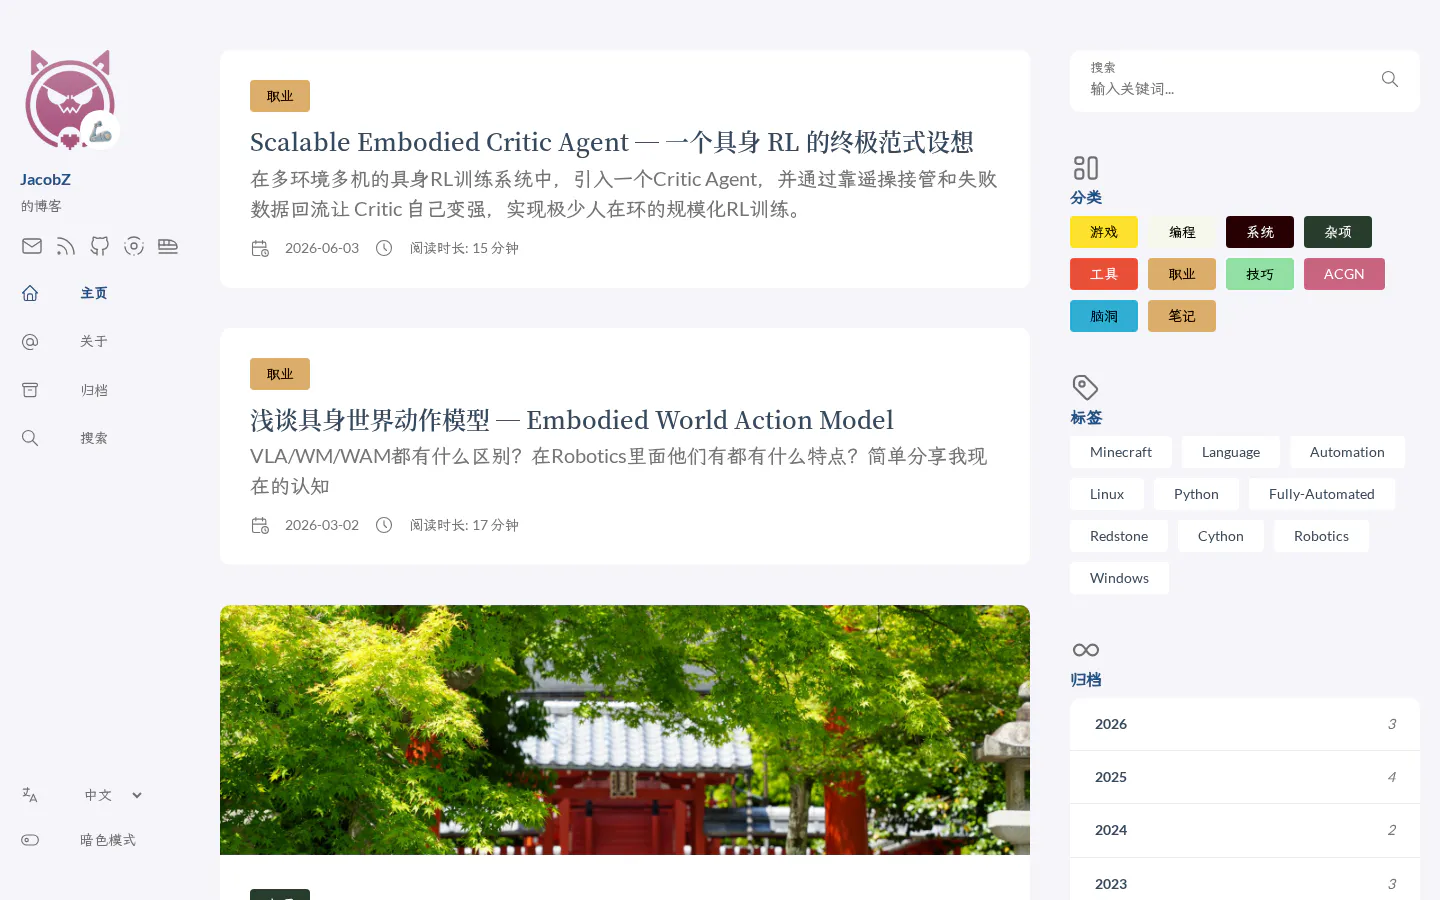Click the Robotics tag

click(x=1321, y=536)
